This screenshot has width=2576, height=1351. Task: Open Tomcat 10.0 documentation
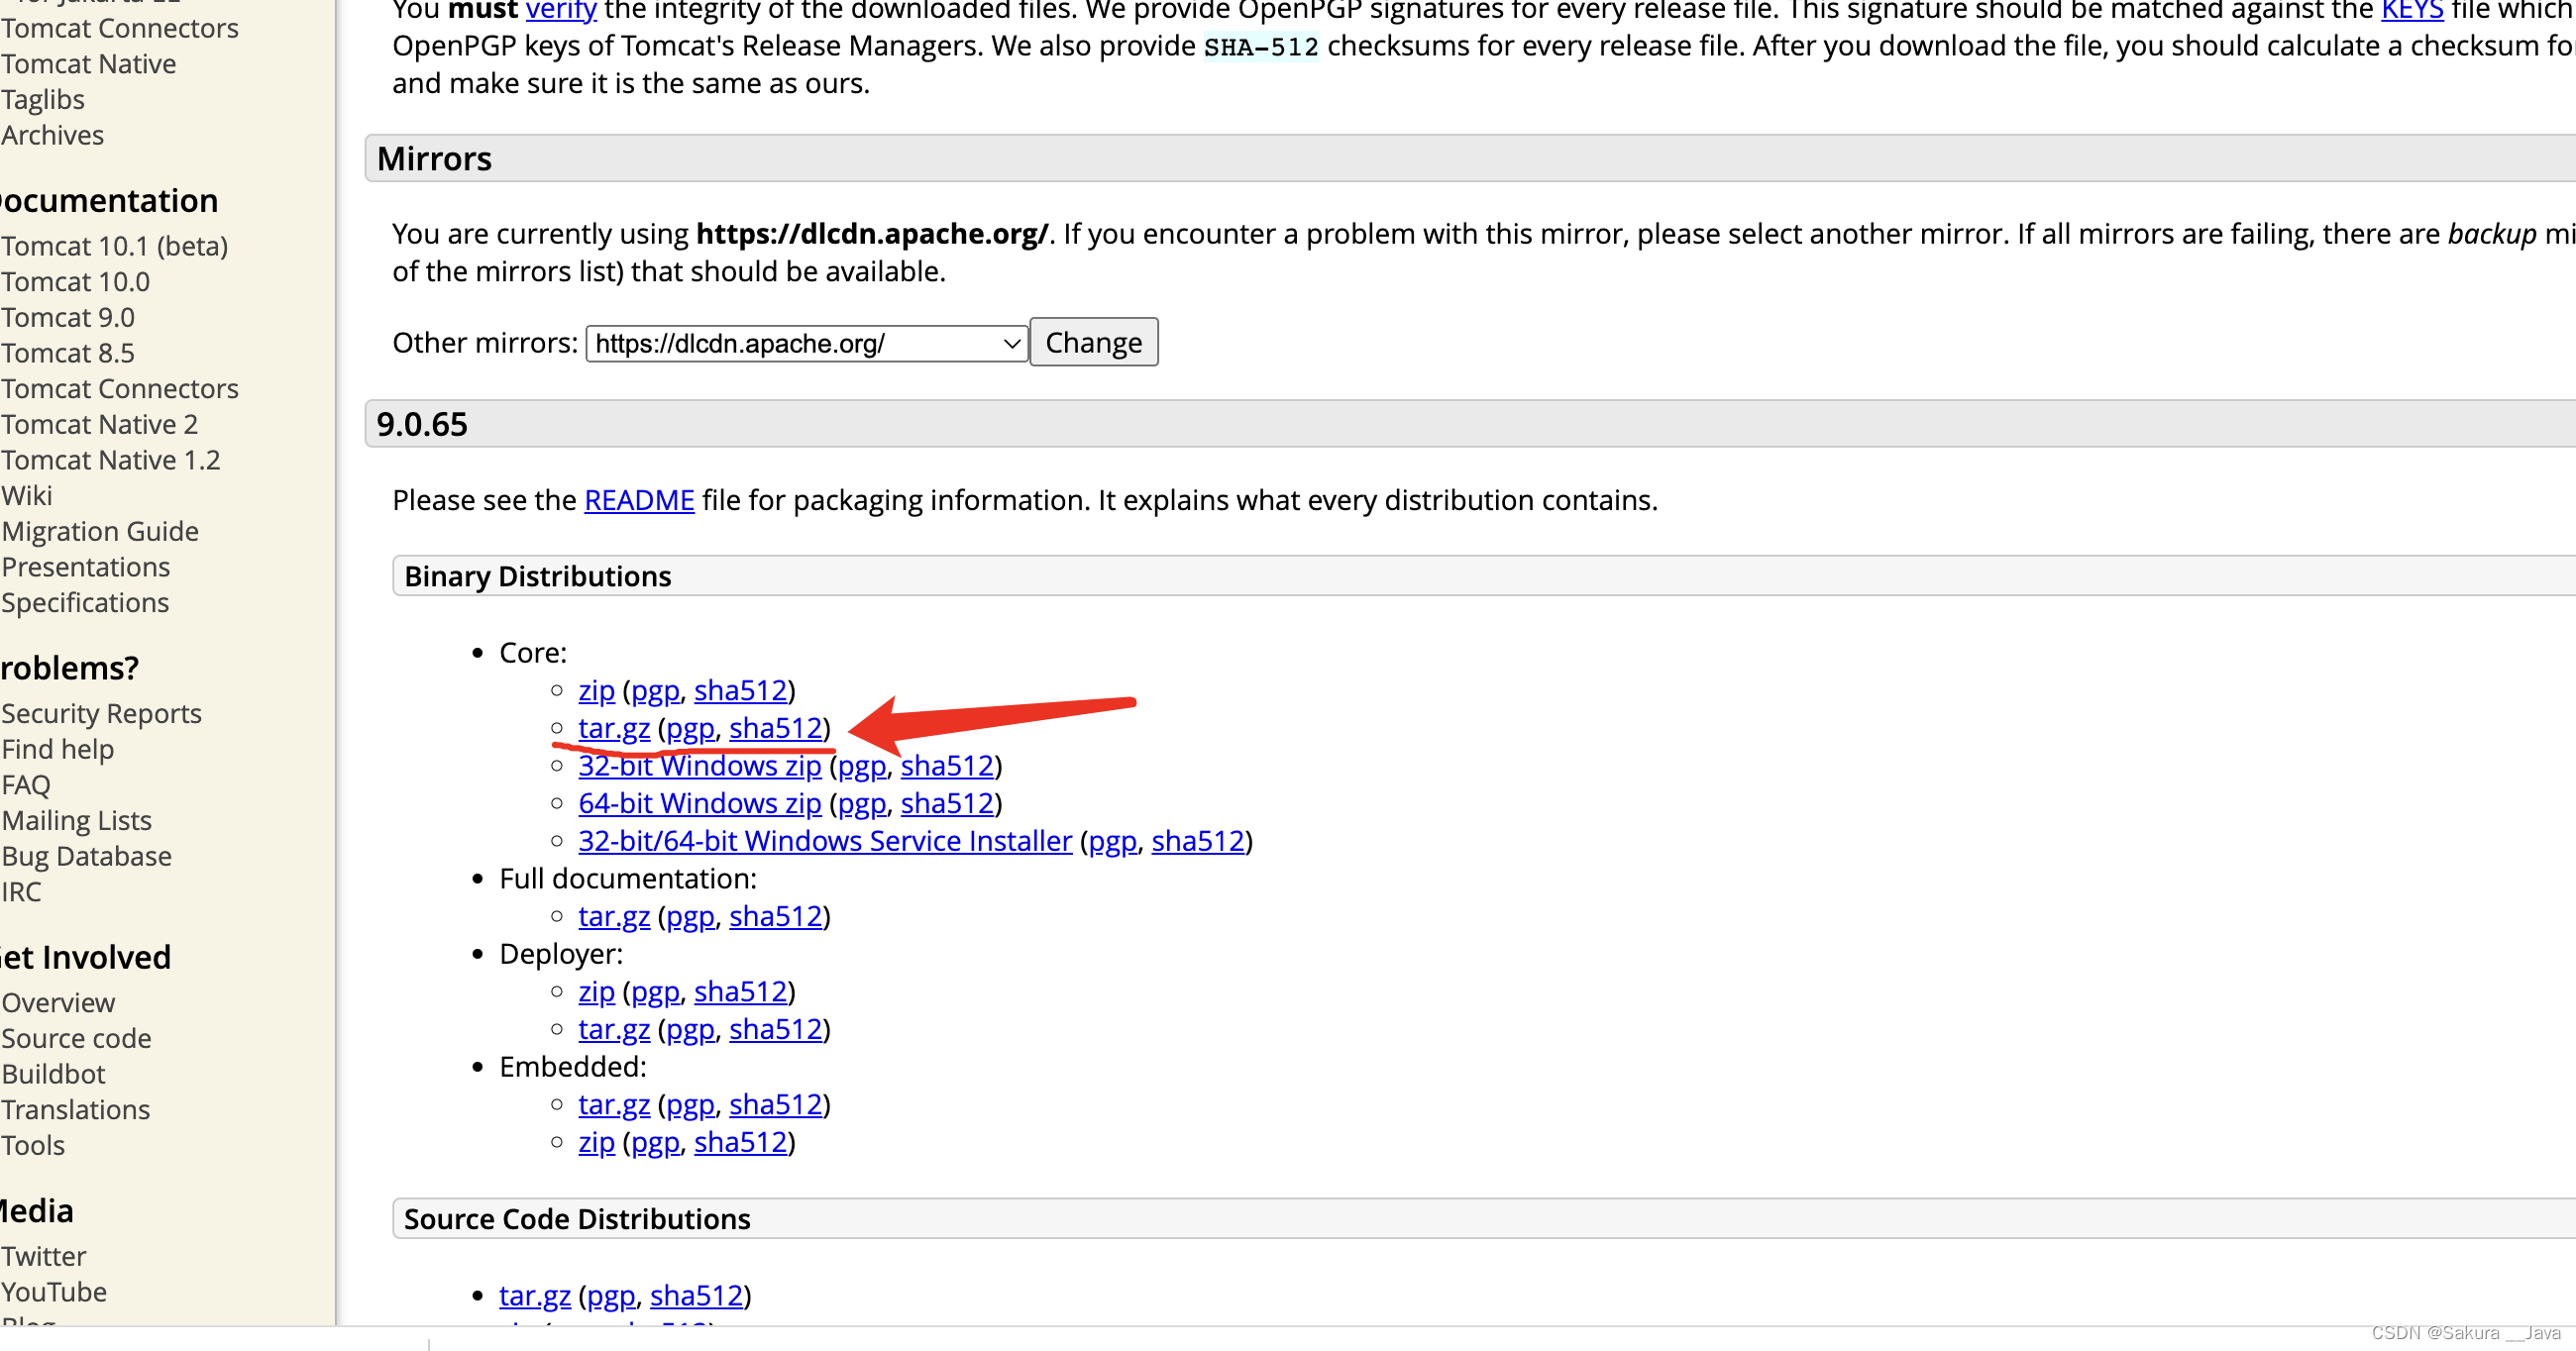click(x=75, y=282)
